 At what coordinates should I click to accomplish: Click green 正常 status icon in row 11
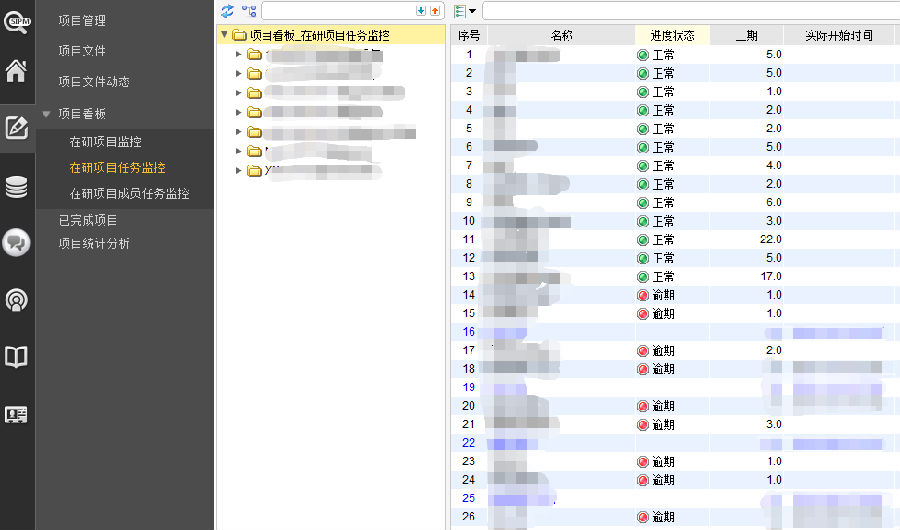643,240
